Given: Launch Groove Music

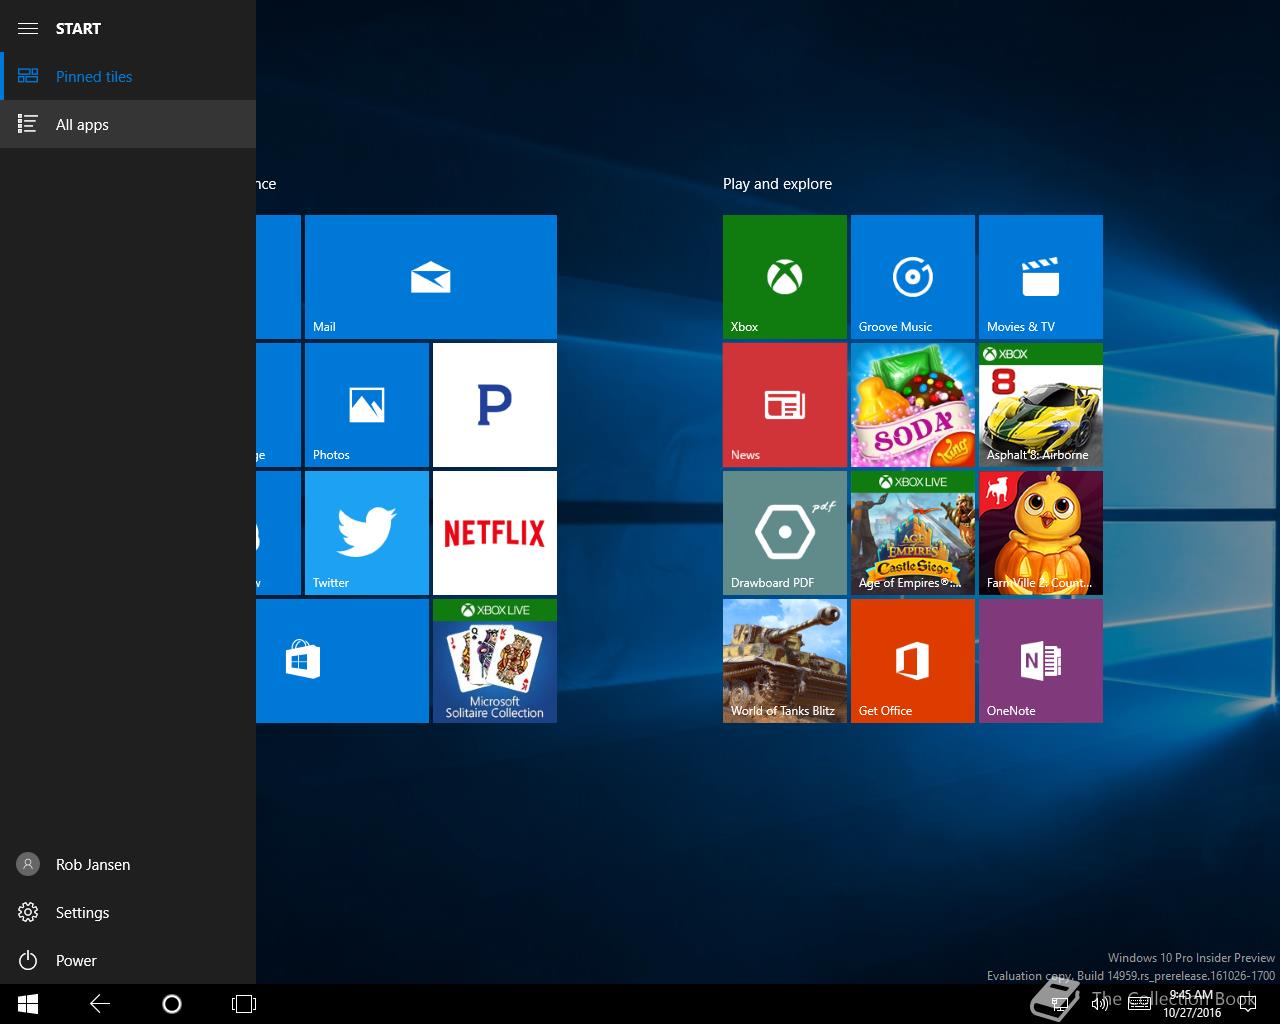Looking at the screenshot, I should tap(913, 277).
